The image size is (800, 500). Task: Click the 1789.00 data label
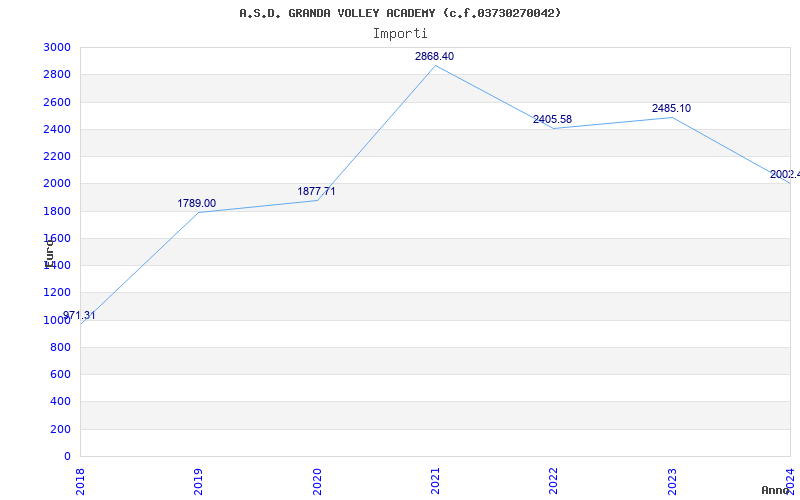pos(196,204)
